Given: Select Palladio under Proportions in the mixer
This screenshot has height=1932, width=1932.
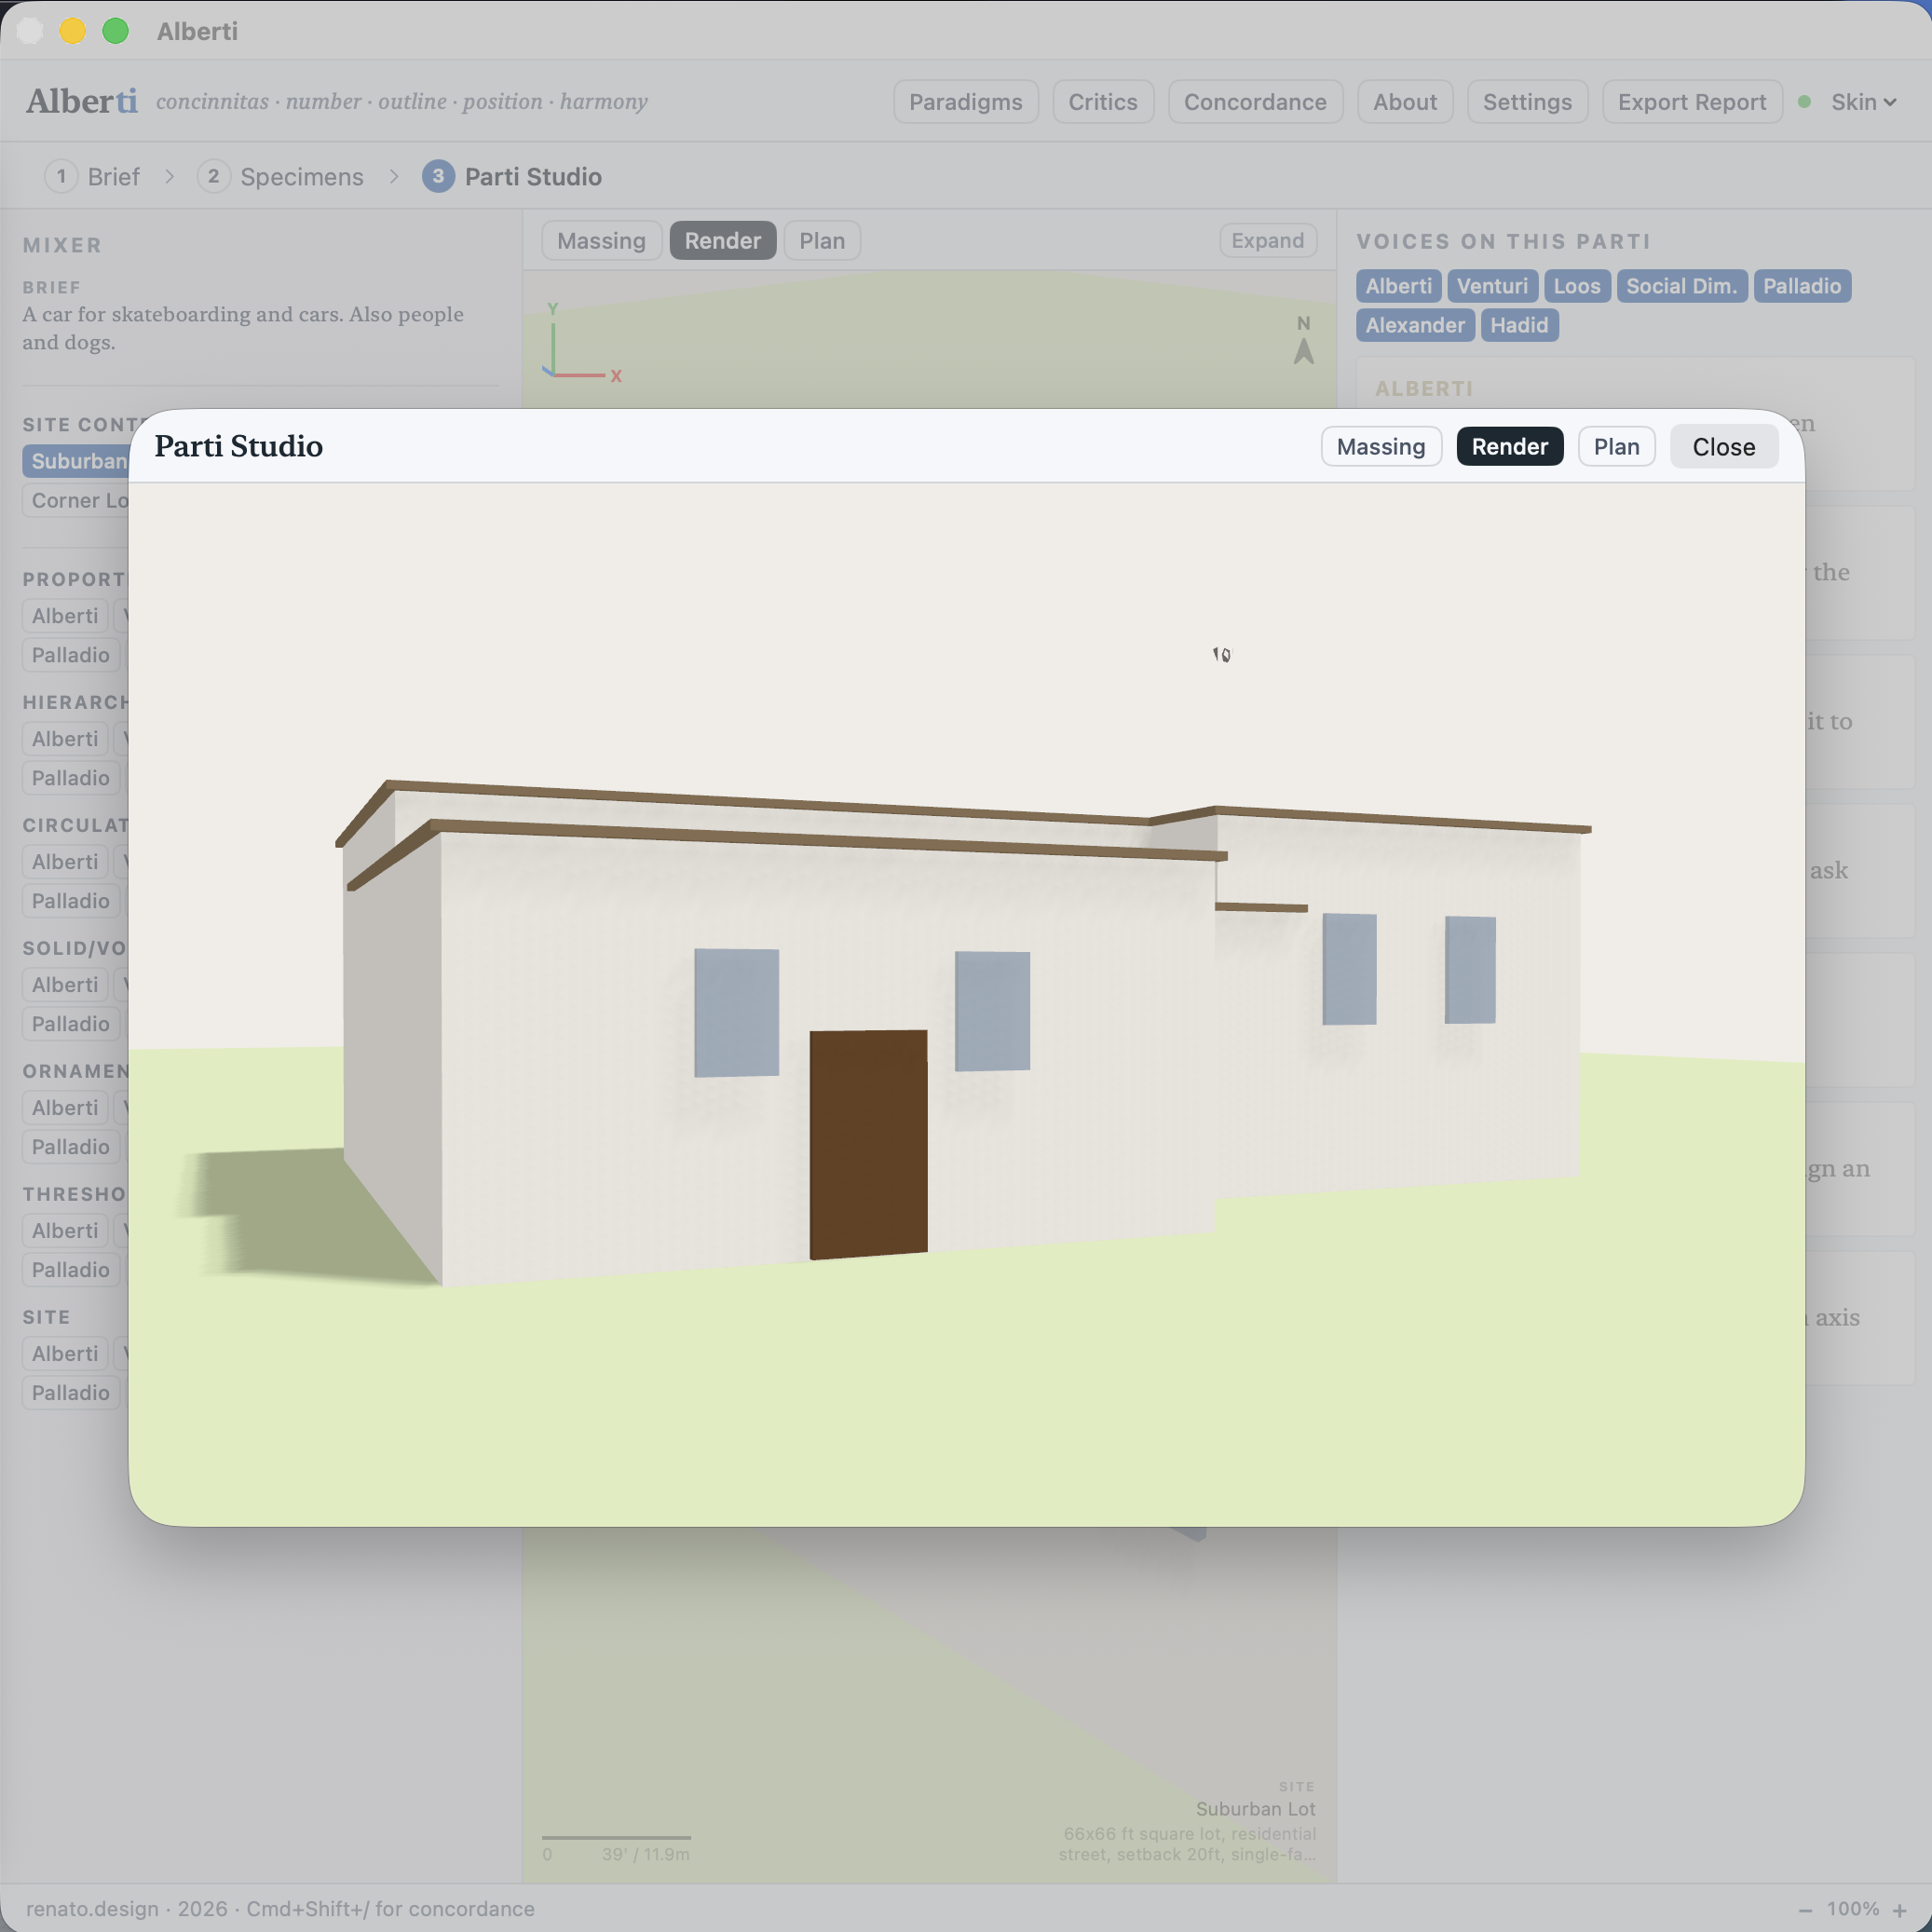Looking at the screenshot, I should pos(70,655).
